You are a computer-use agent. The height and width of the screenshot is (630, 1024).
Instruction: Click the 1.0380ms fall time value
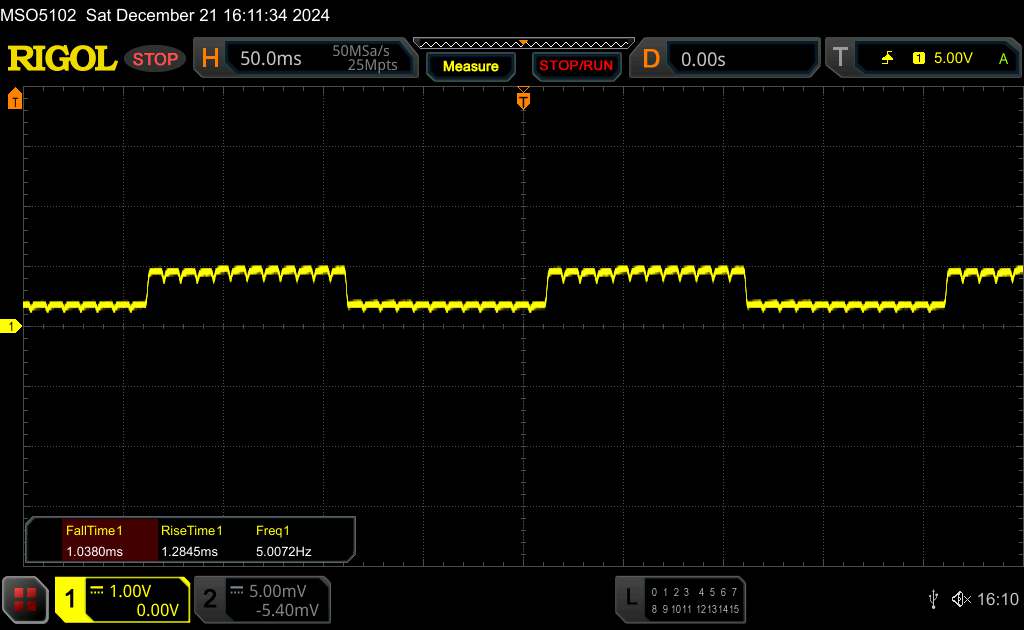94,552
